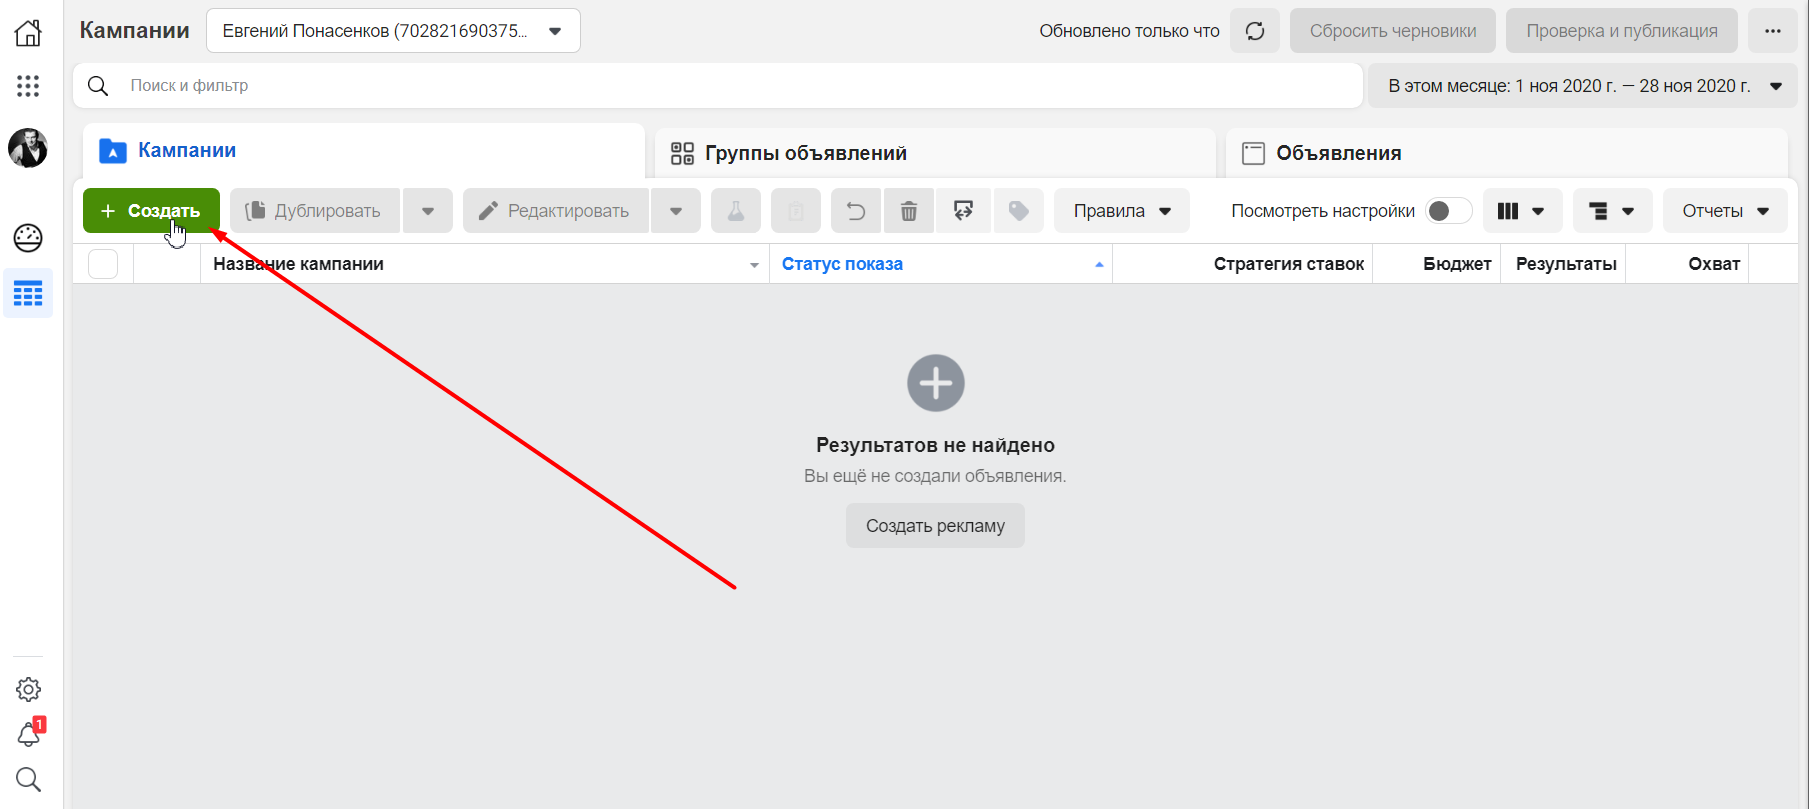Open the Правила dropdown
The height and width of the screenshot is (809, 1809).
point(1122,211)
